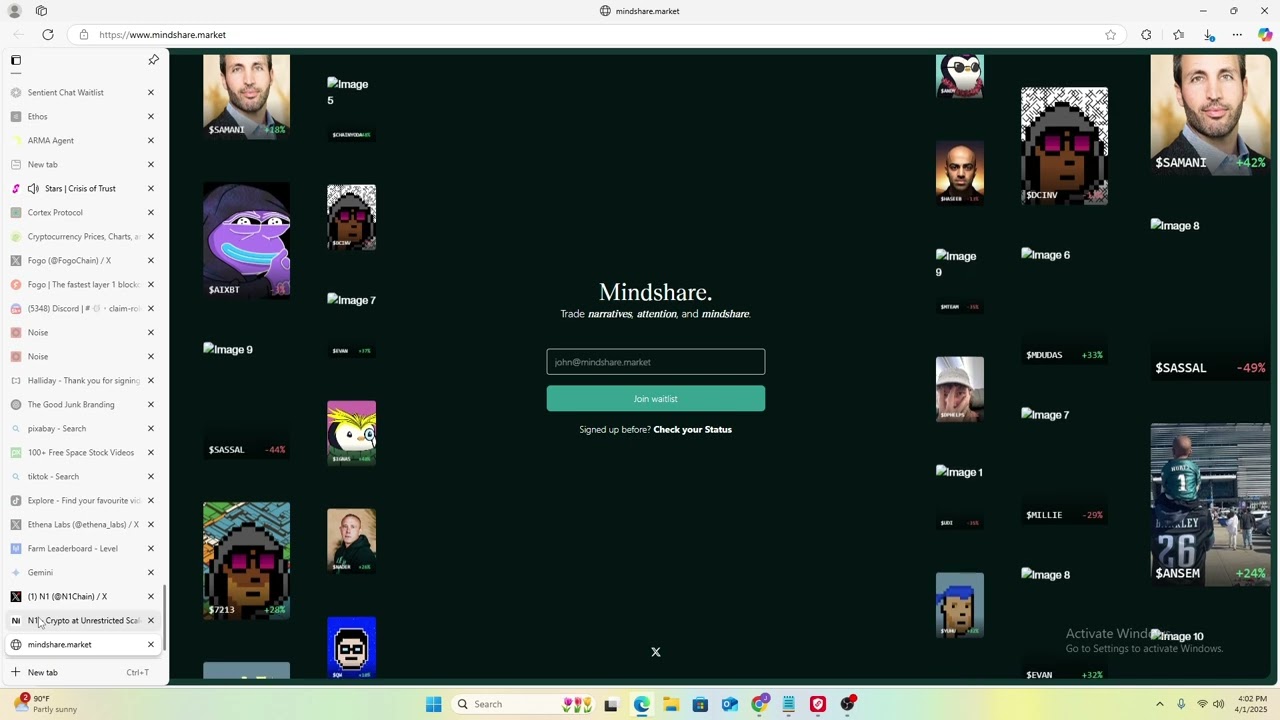Close the mindshare.market tab
1280x720 pixels.
coord(151,644)
